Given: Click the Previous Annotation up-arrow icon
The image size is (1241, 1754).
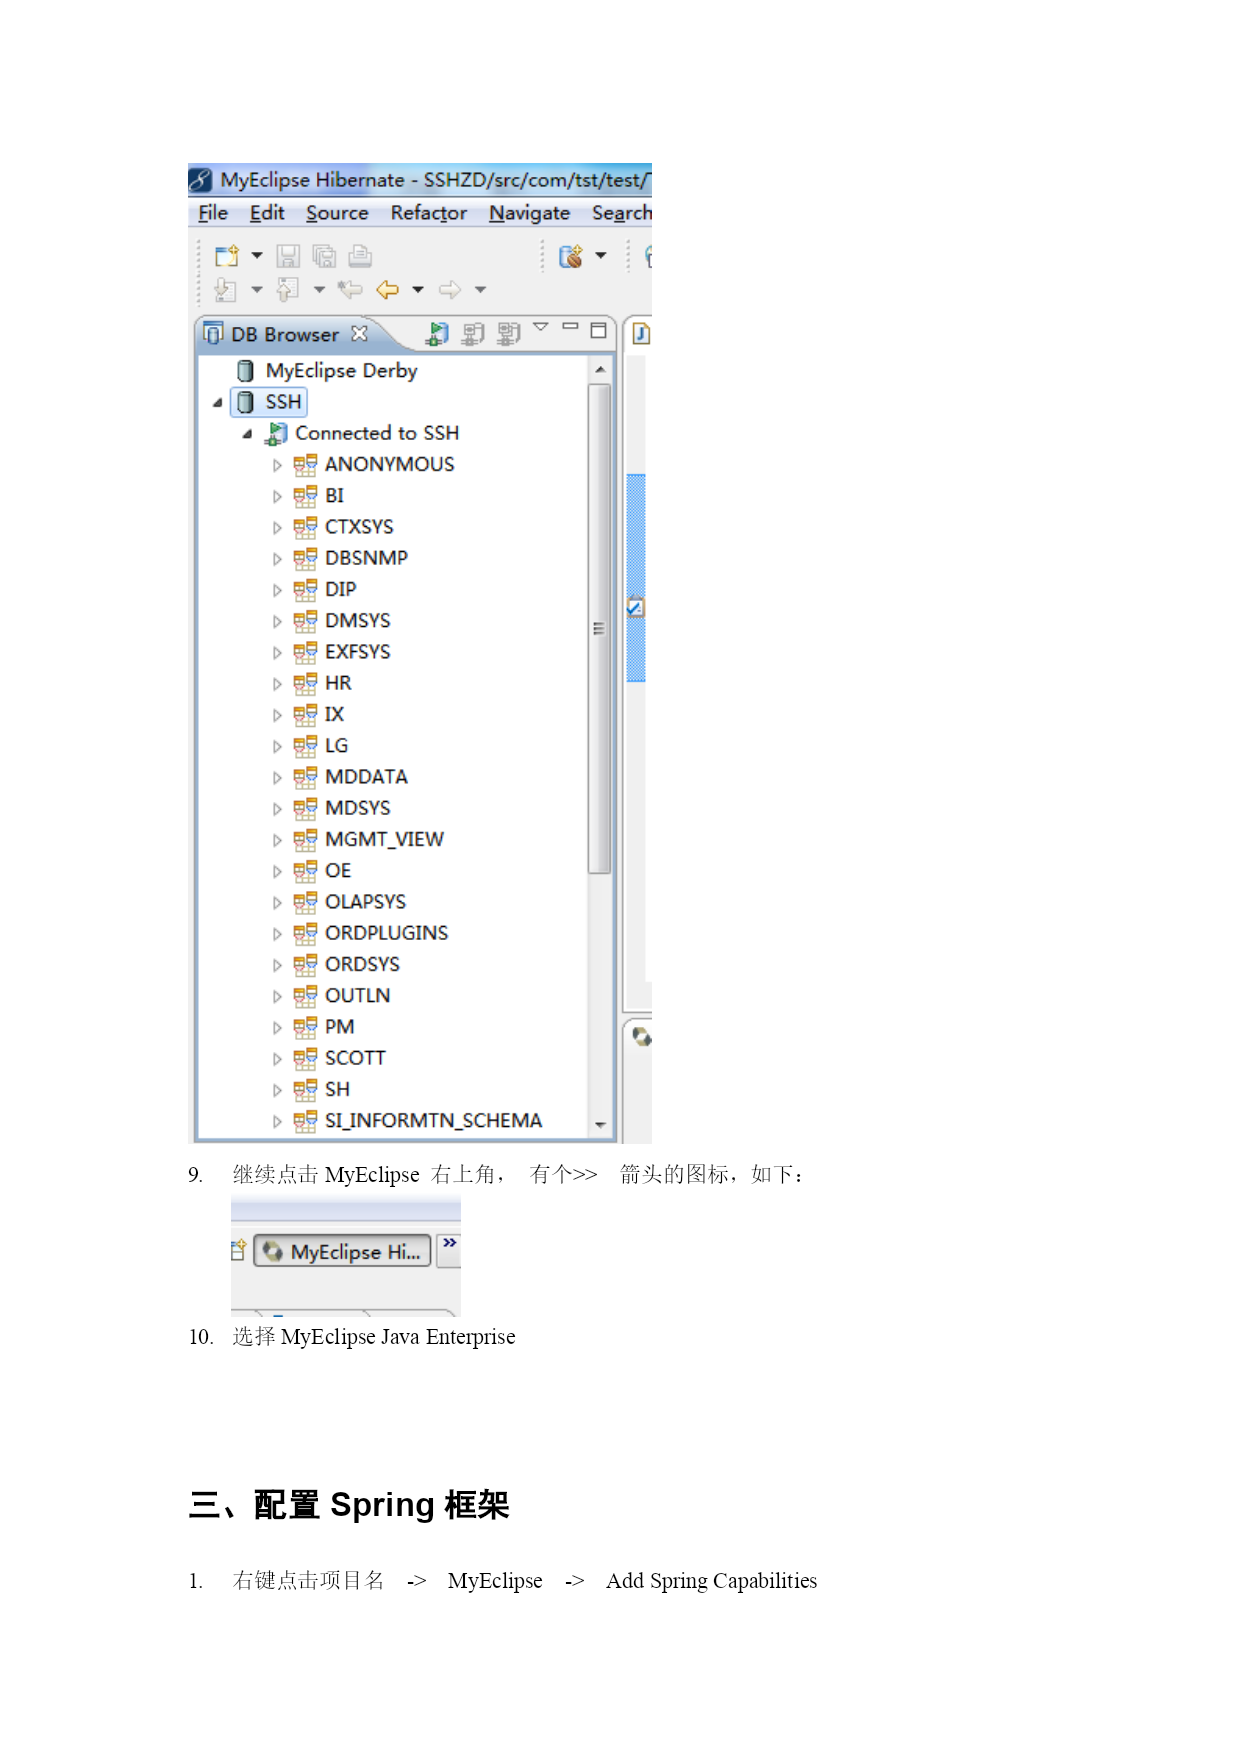Looking at the screenshot, I should (288, 290).
